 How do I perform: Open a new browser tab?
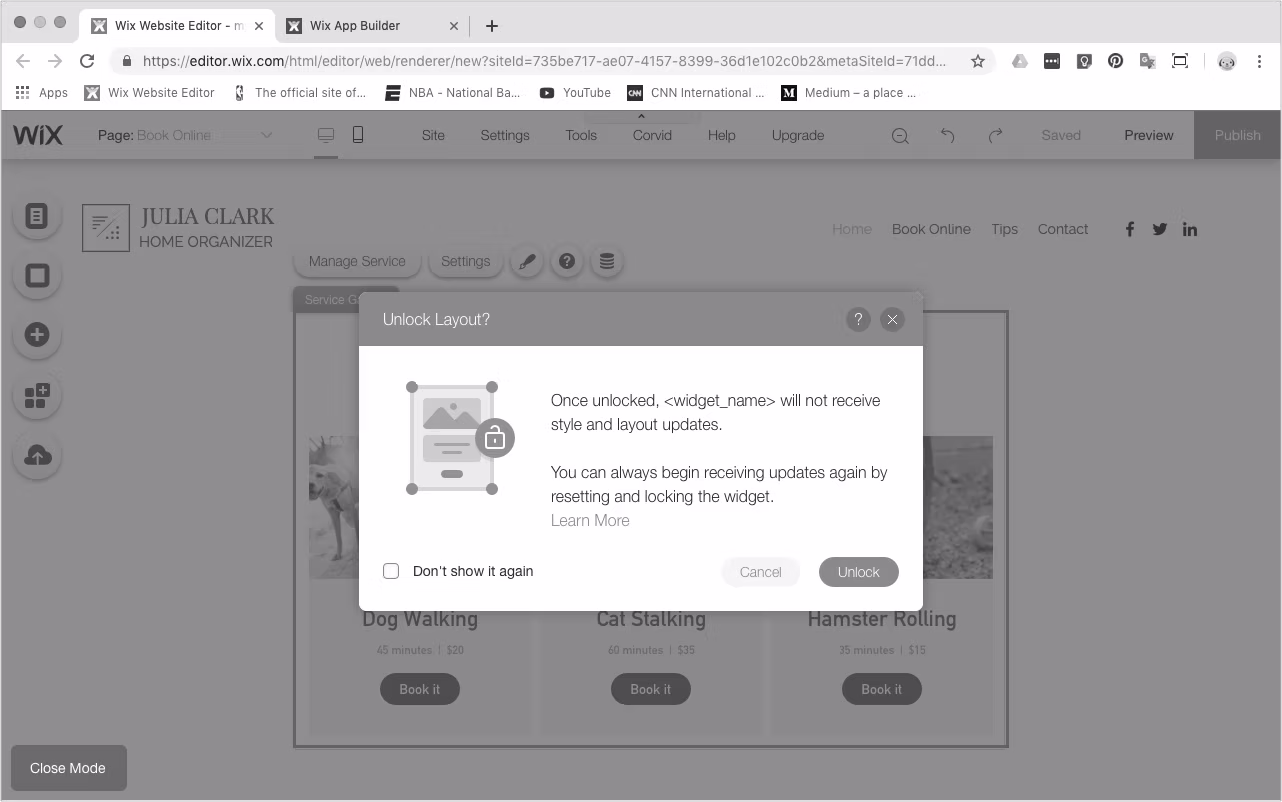tap(491, 26)
